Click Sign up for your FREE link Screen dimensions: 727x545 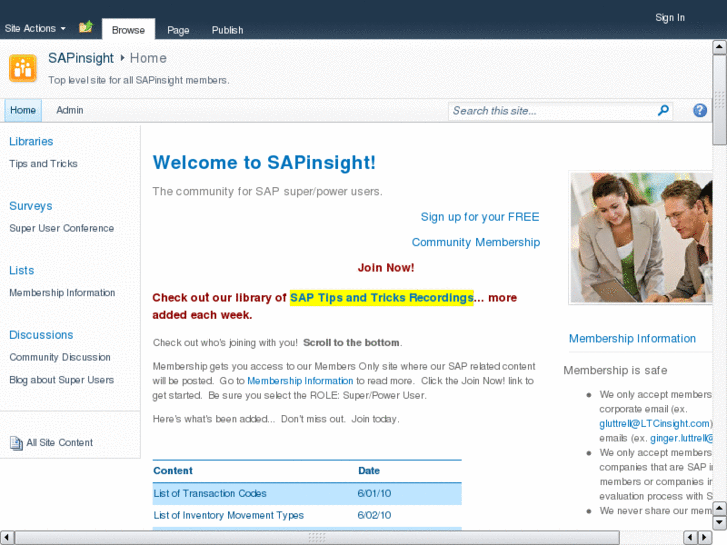pos(480,217)
